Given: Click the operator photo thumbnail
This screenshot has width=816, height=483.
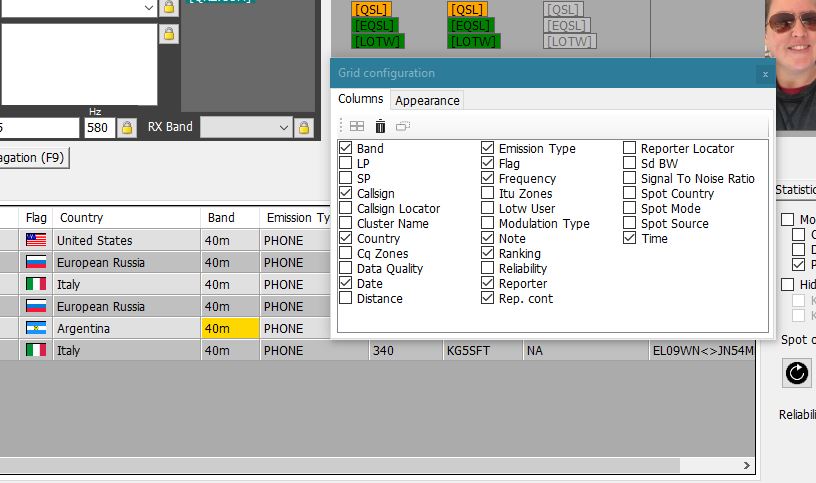Looking at the screenshot, I should pos(790,65).
